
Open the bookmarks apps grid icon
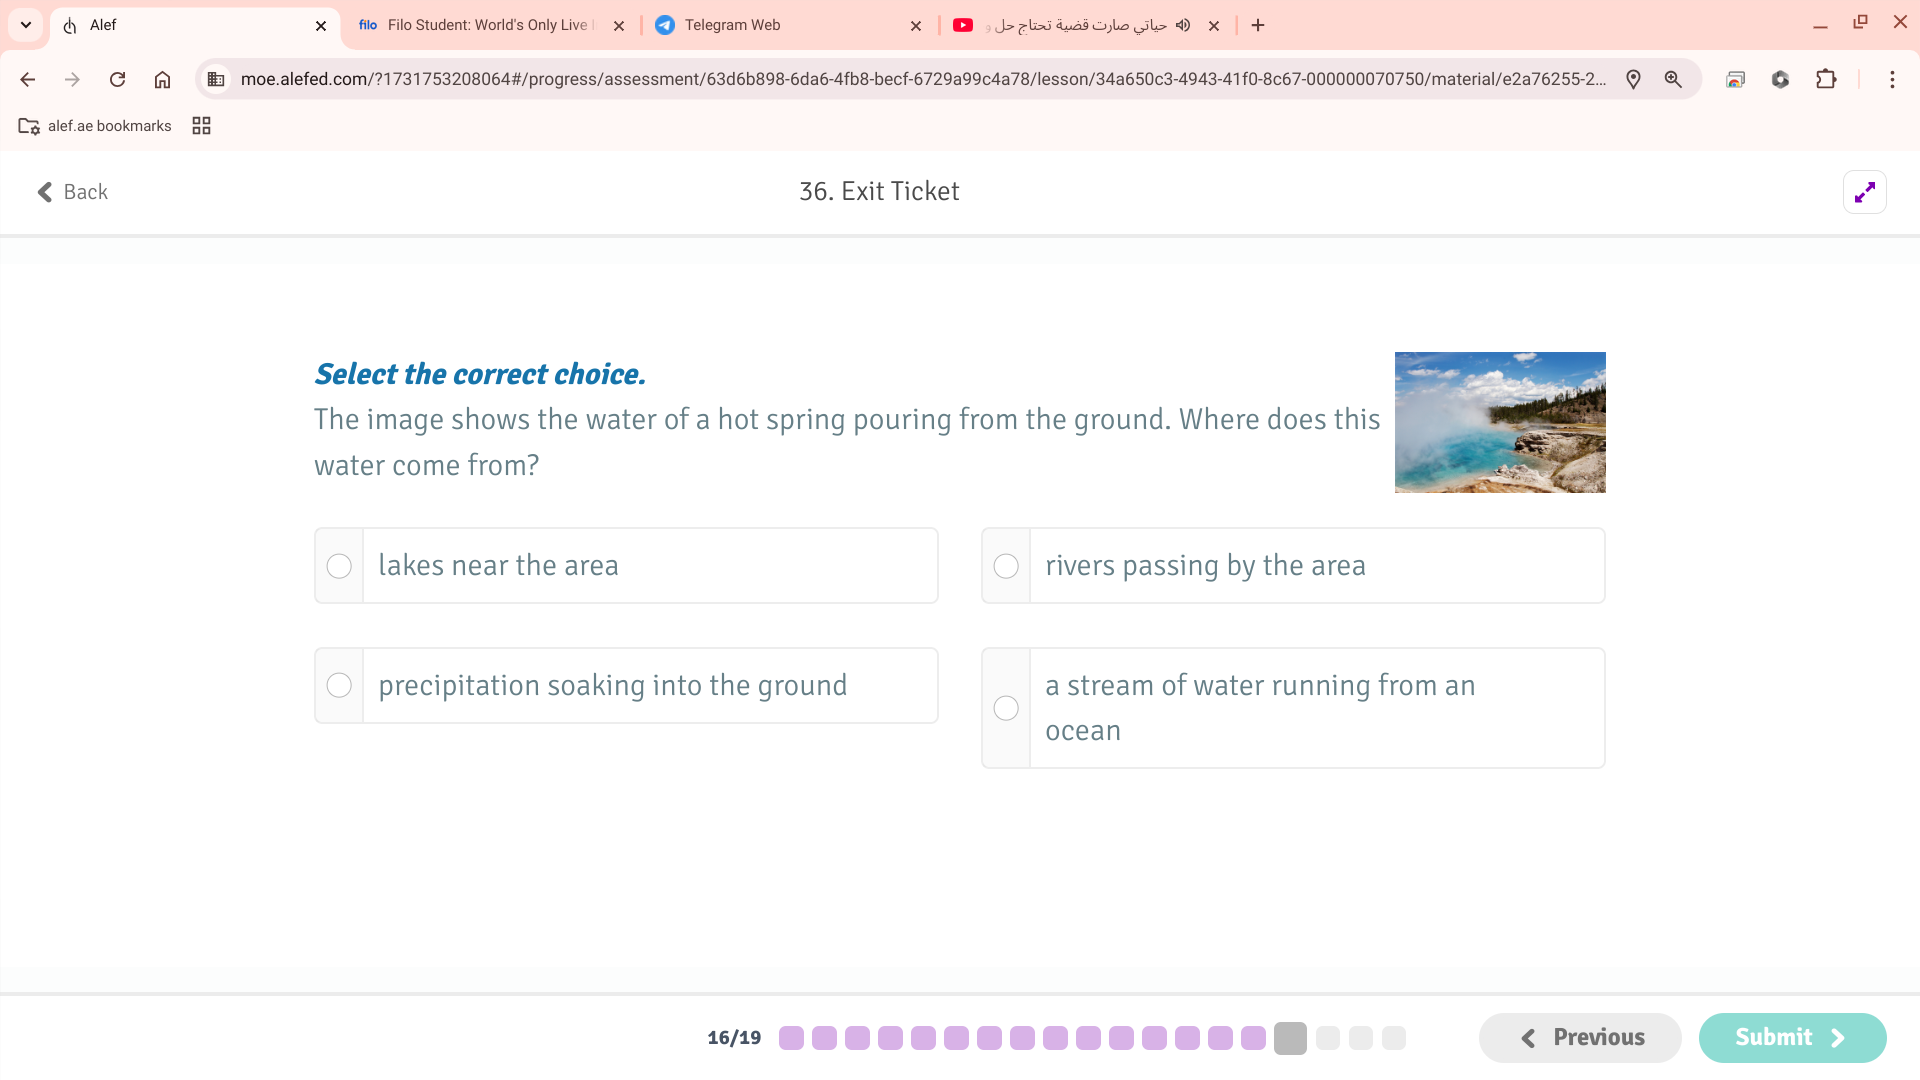coord(201,126)
